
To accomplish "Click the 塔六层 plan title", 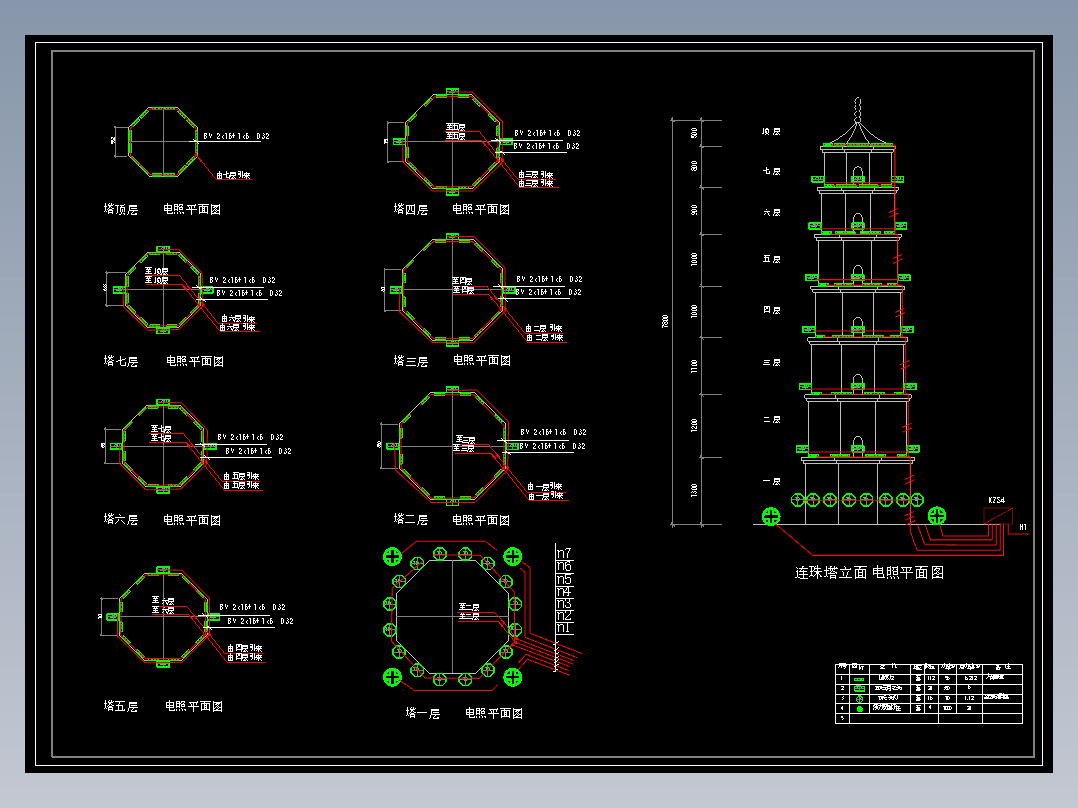I will pos(121,519).
